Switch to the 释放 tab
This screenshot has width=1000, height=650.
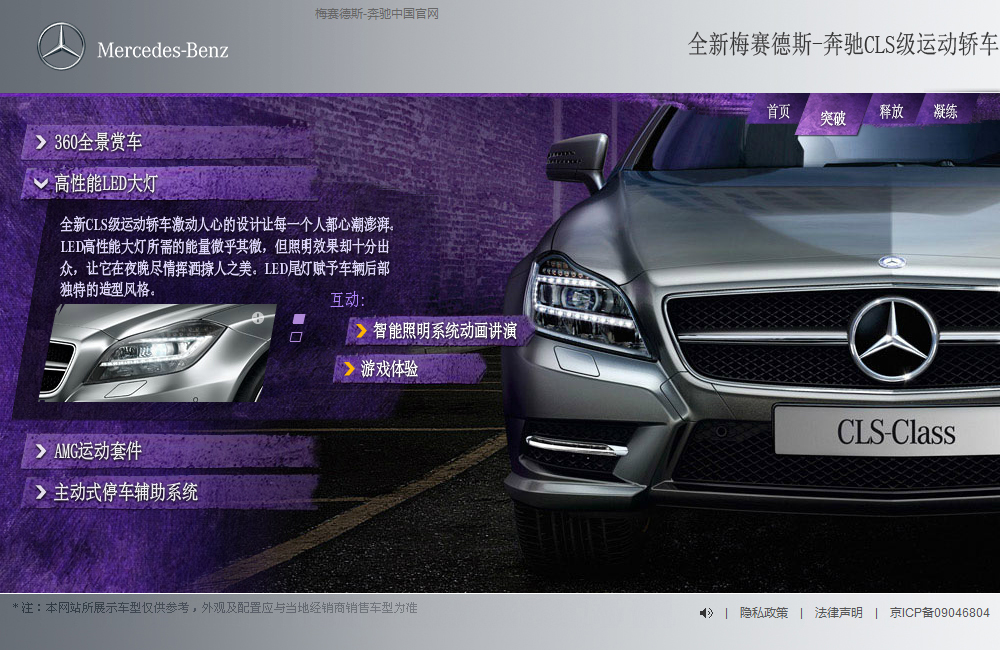[x=891, y=112]
